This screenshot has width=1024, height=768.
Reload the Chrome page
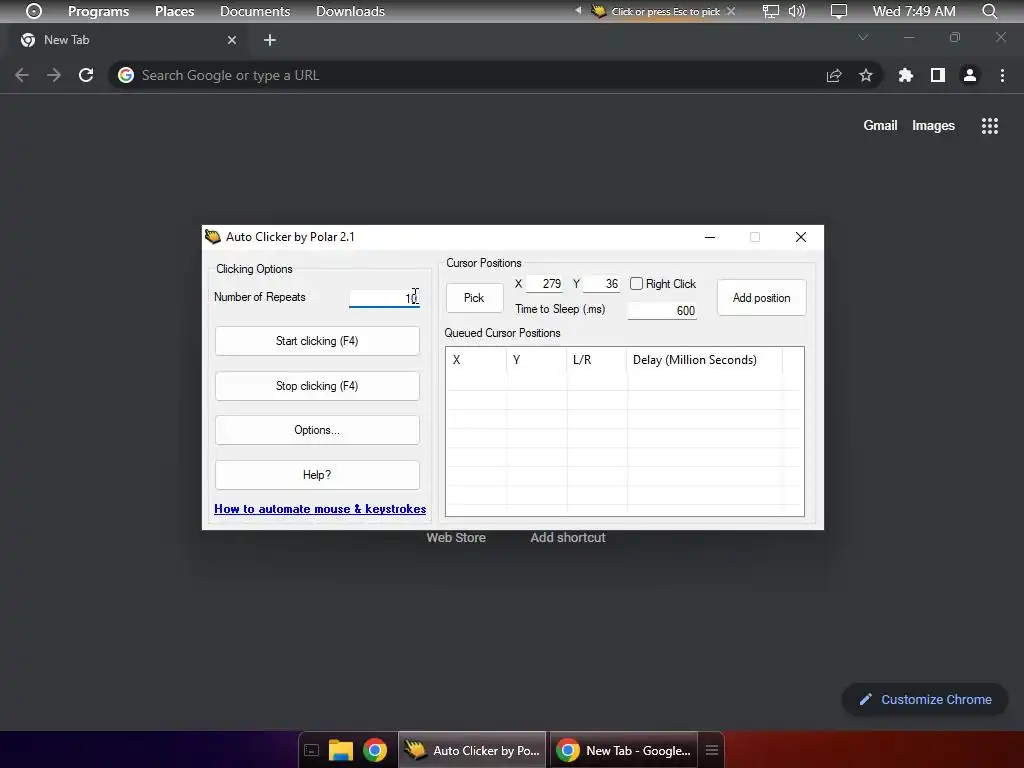pos(86,75)
